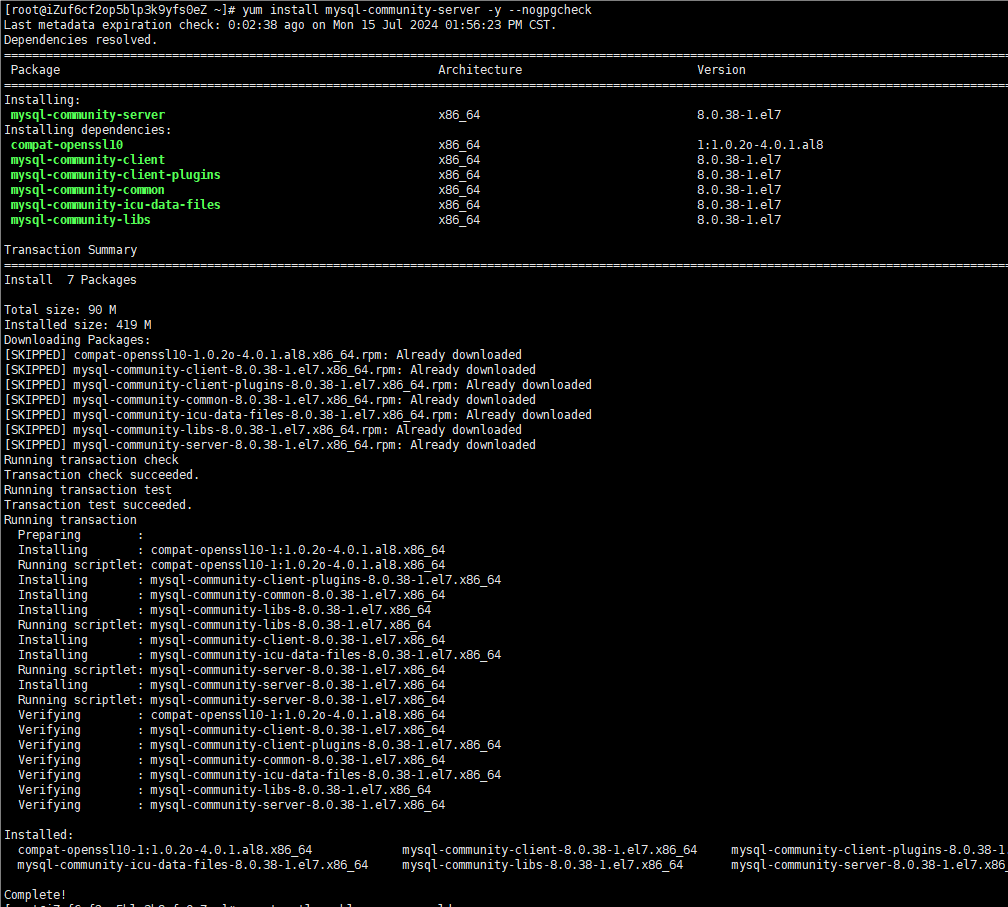
Task: Click the 'Preparing' step line
Action: coord(50,535)
